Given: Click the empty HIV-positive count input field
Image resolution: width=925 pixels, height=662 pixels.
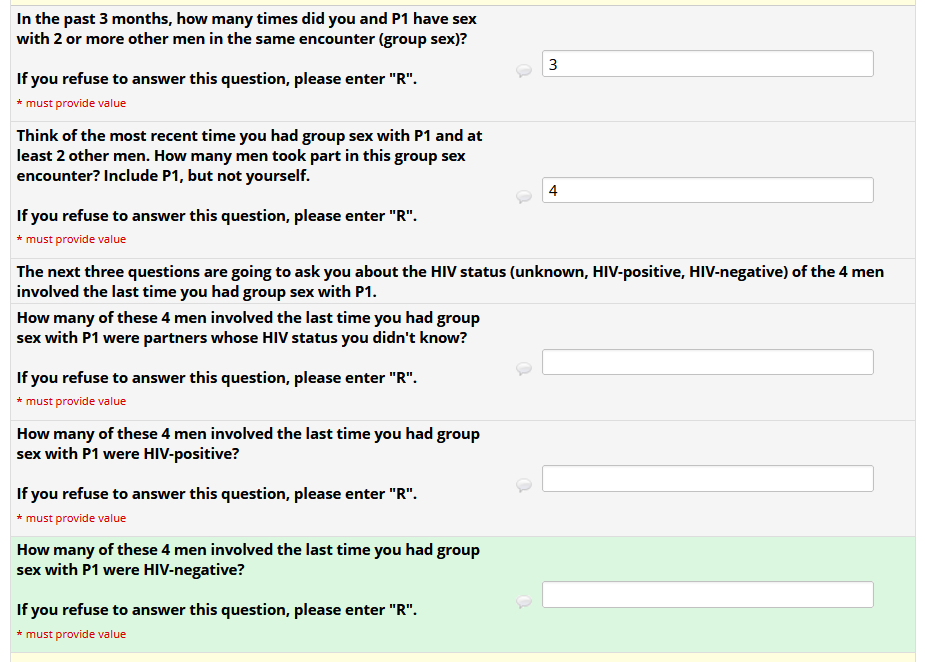Looking at the screenshot, I should tap(707, 478).
